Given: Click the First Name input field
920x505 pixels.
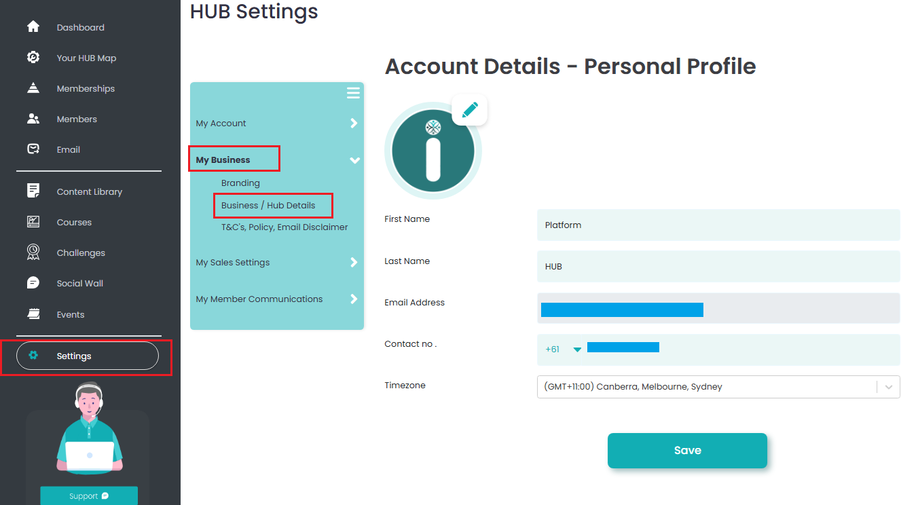Looking at the screenshot, I should click(x=718, y=225).
